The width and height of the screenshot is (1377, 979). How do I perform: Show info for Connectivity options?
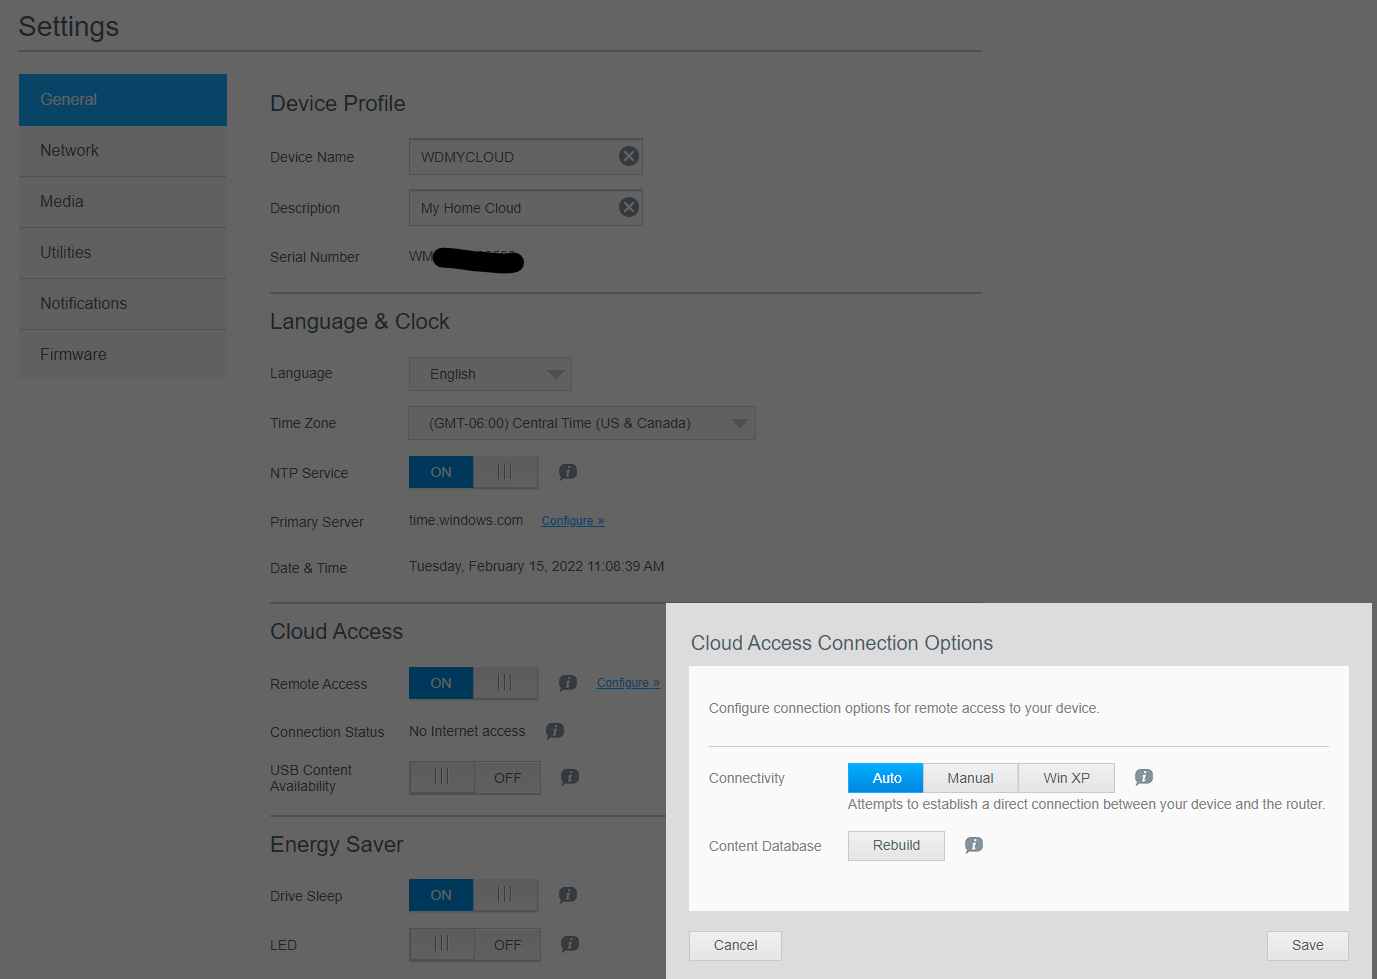1144,777
